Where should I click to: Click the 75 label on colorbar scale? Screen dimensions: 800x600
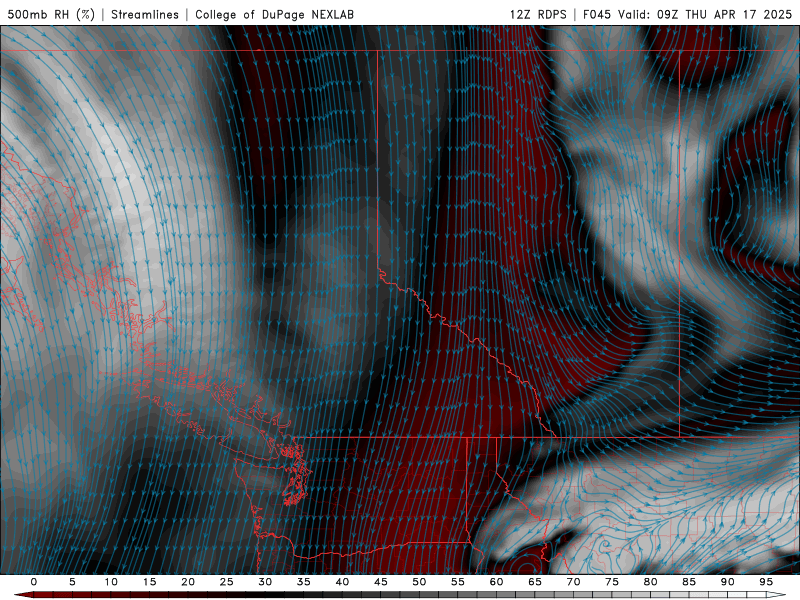[612, 582]
